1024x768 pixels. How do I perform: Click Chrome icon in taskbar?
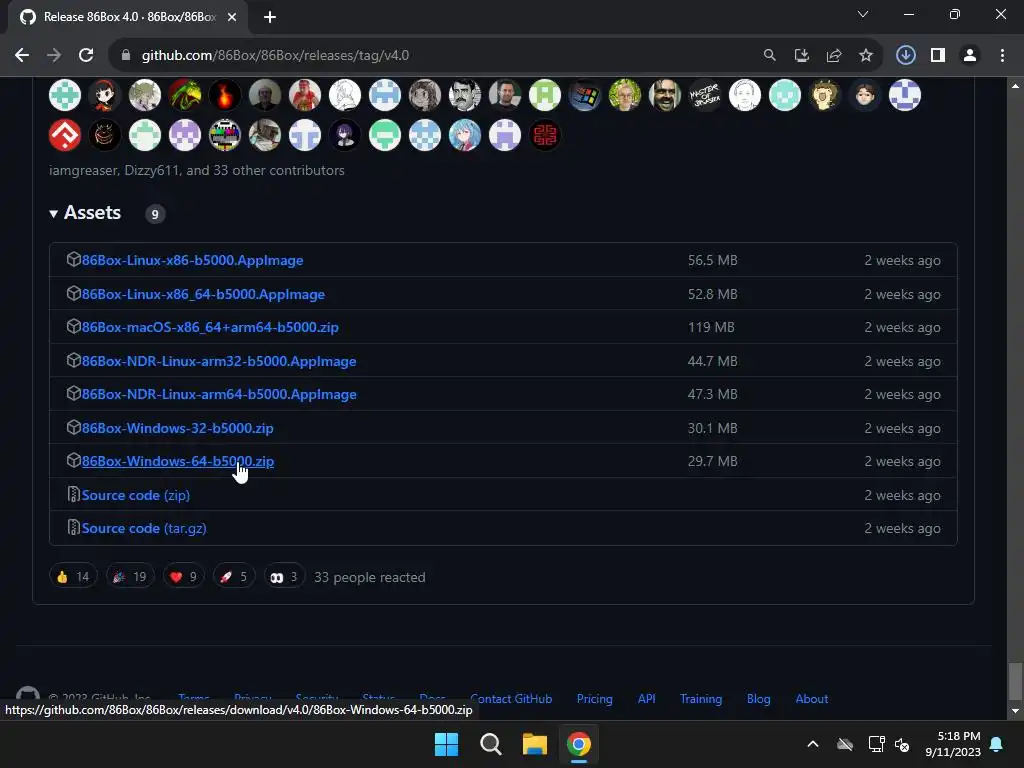click(x=579, y=744)
